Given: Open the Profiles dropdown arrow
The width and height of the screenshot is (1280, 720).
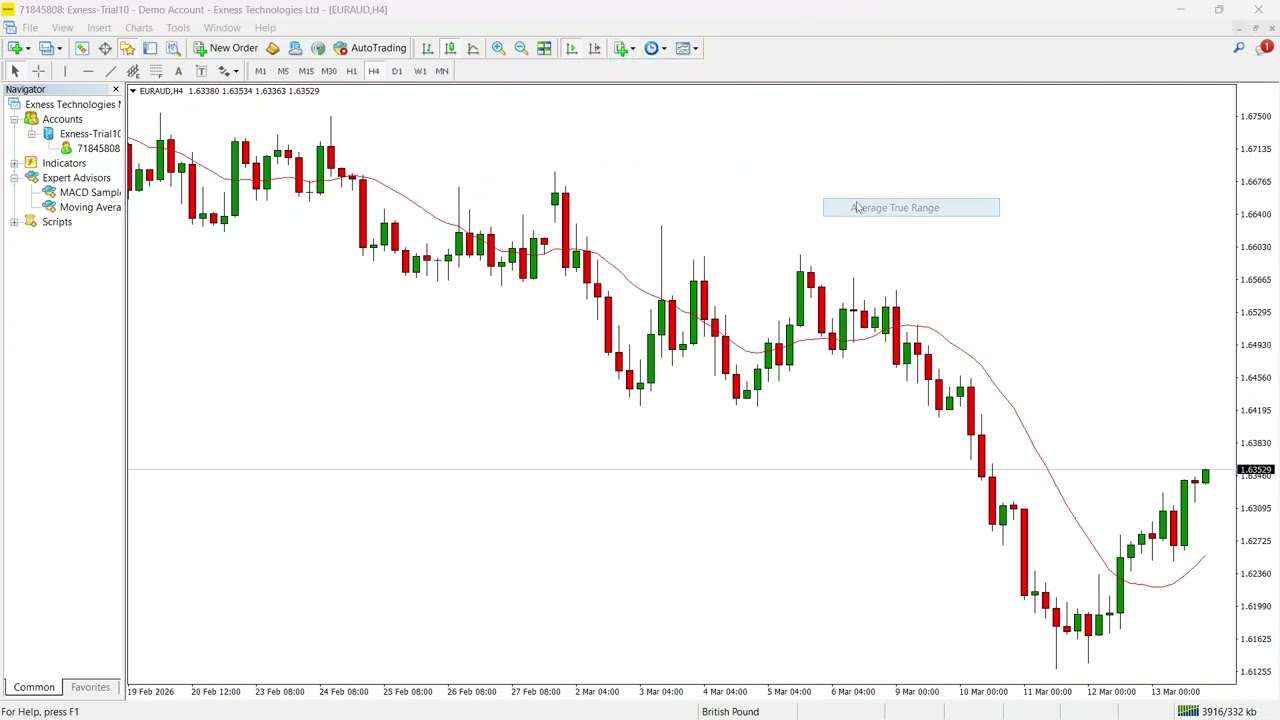Looking at the screenshot, I should tap(59, 48).
